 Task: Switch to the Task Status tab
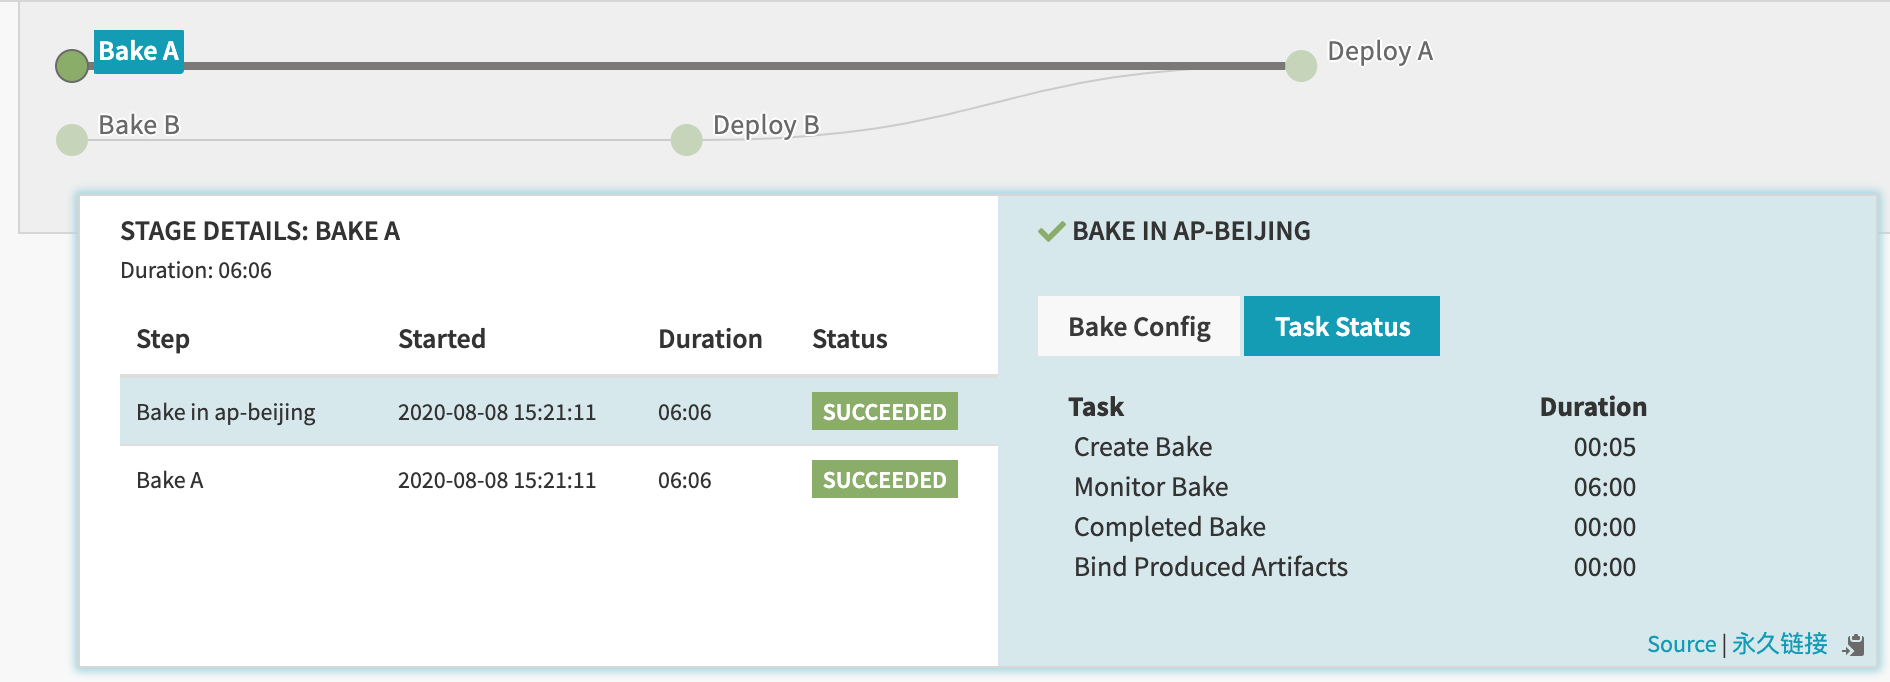[1342, 327]
